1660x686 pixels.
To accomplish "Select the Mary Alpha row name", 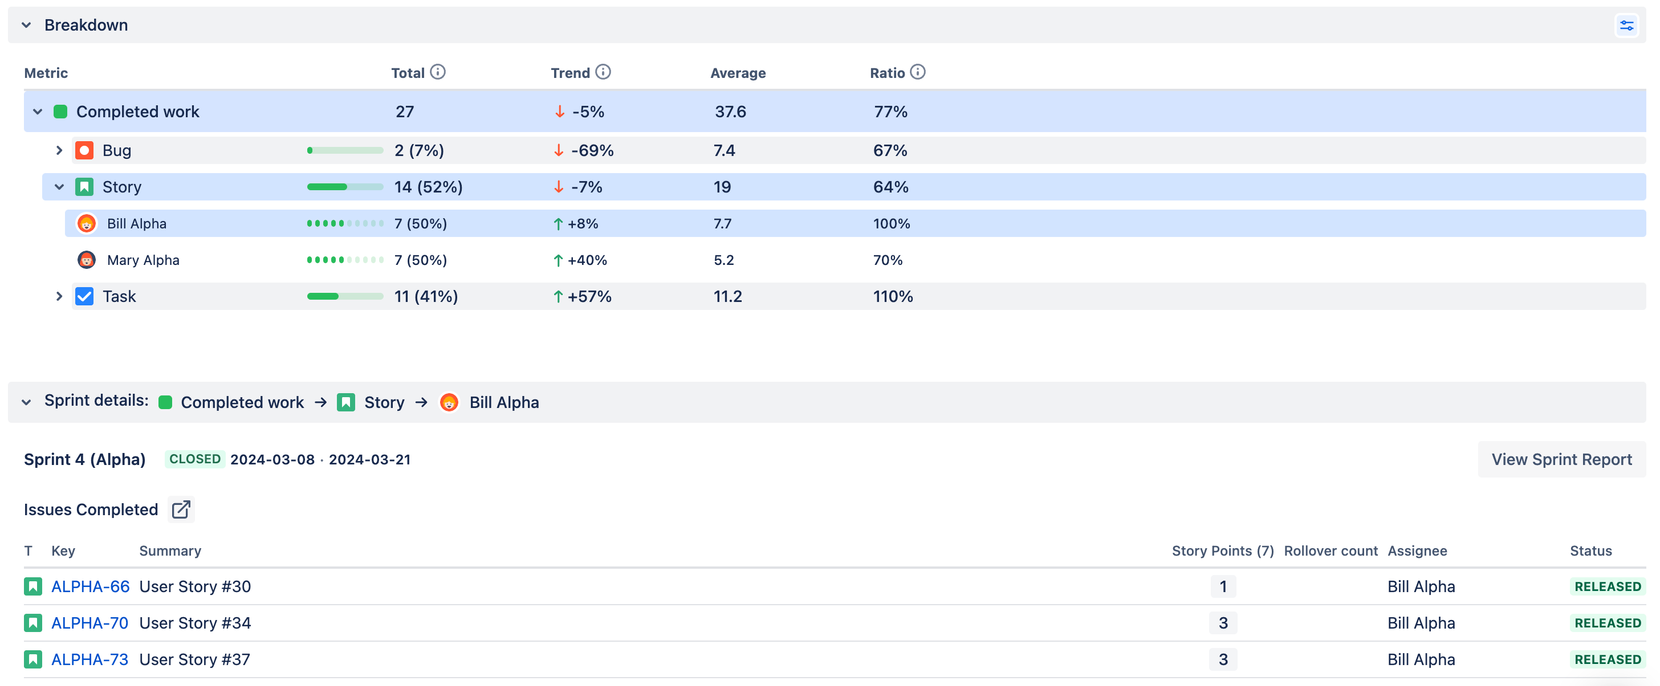I will (x=143, y=260).
